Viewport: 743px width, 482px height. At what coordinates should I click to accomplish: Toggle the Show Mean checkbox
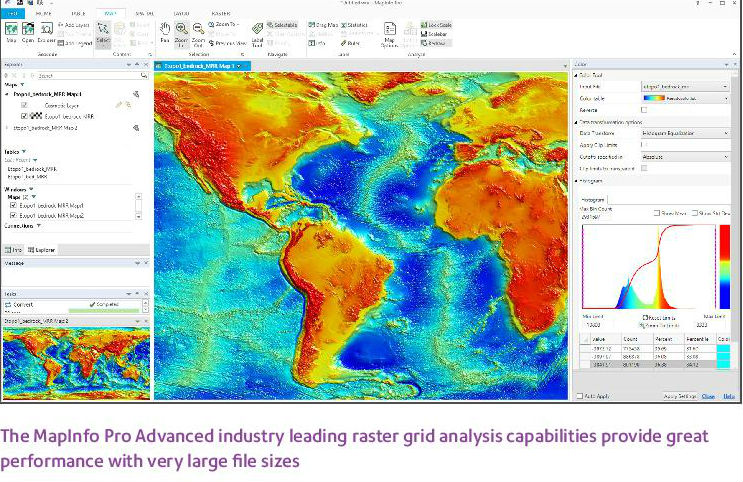pyautogui.click(x=657, y=213)
